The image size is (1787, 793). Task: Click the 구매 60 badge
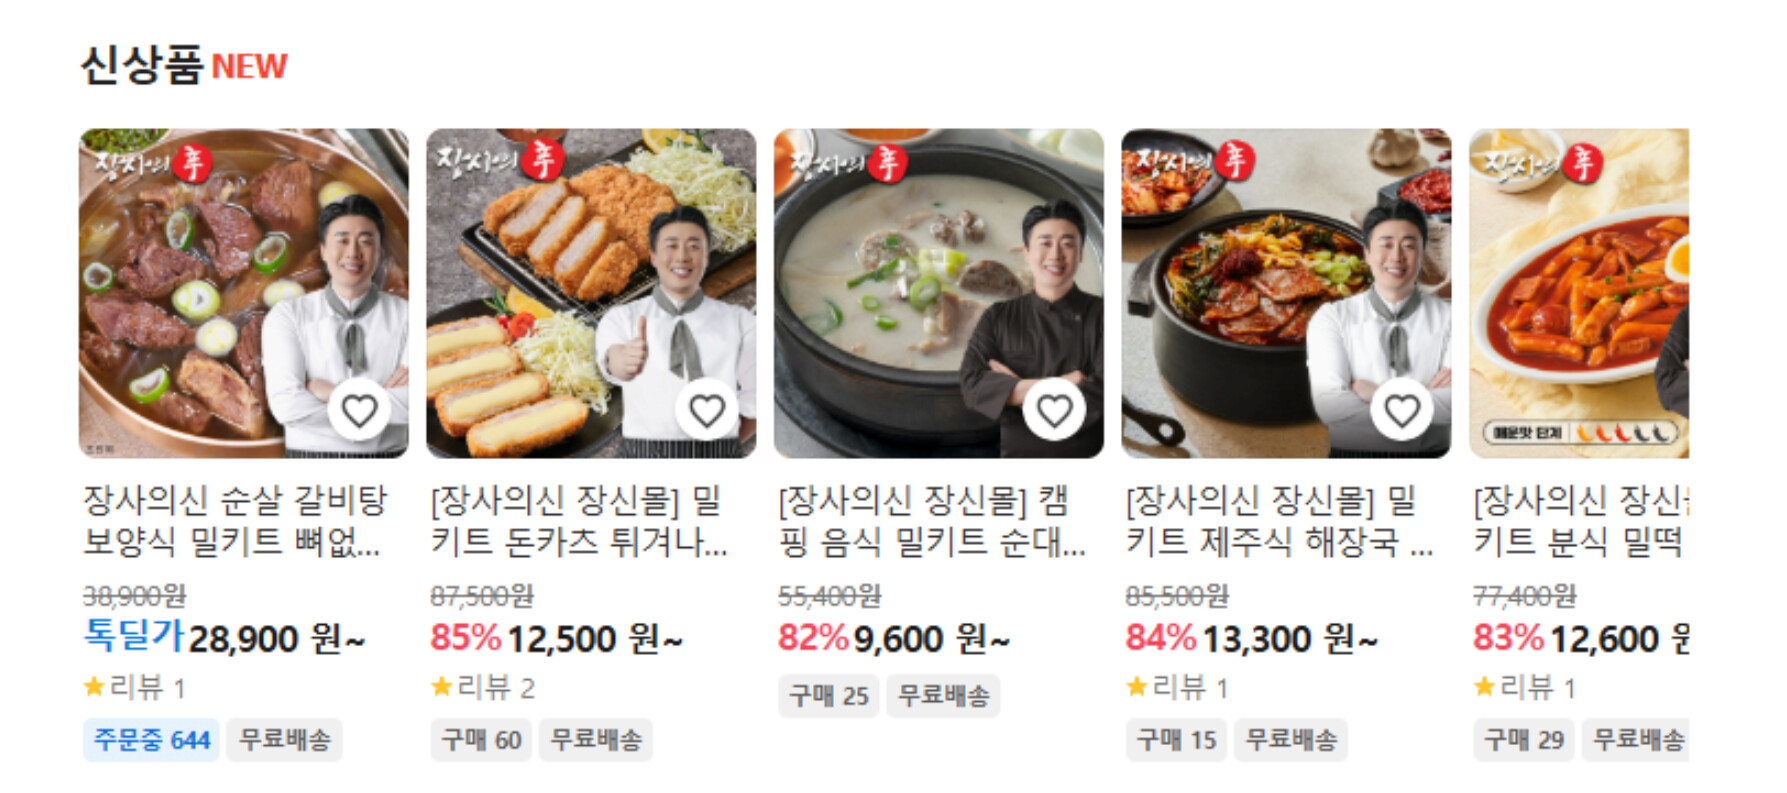click(481, 740)
